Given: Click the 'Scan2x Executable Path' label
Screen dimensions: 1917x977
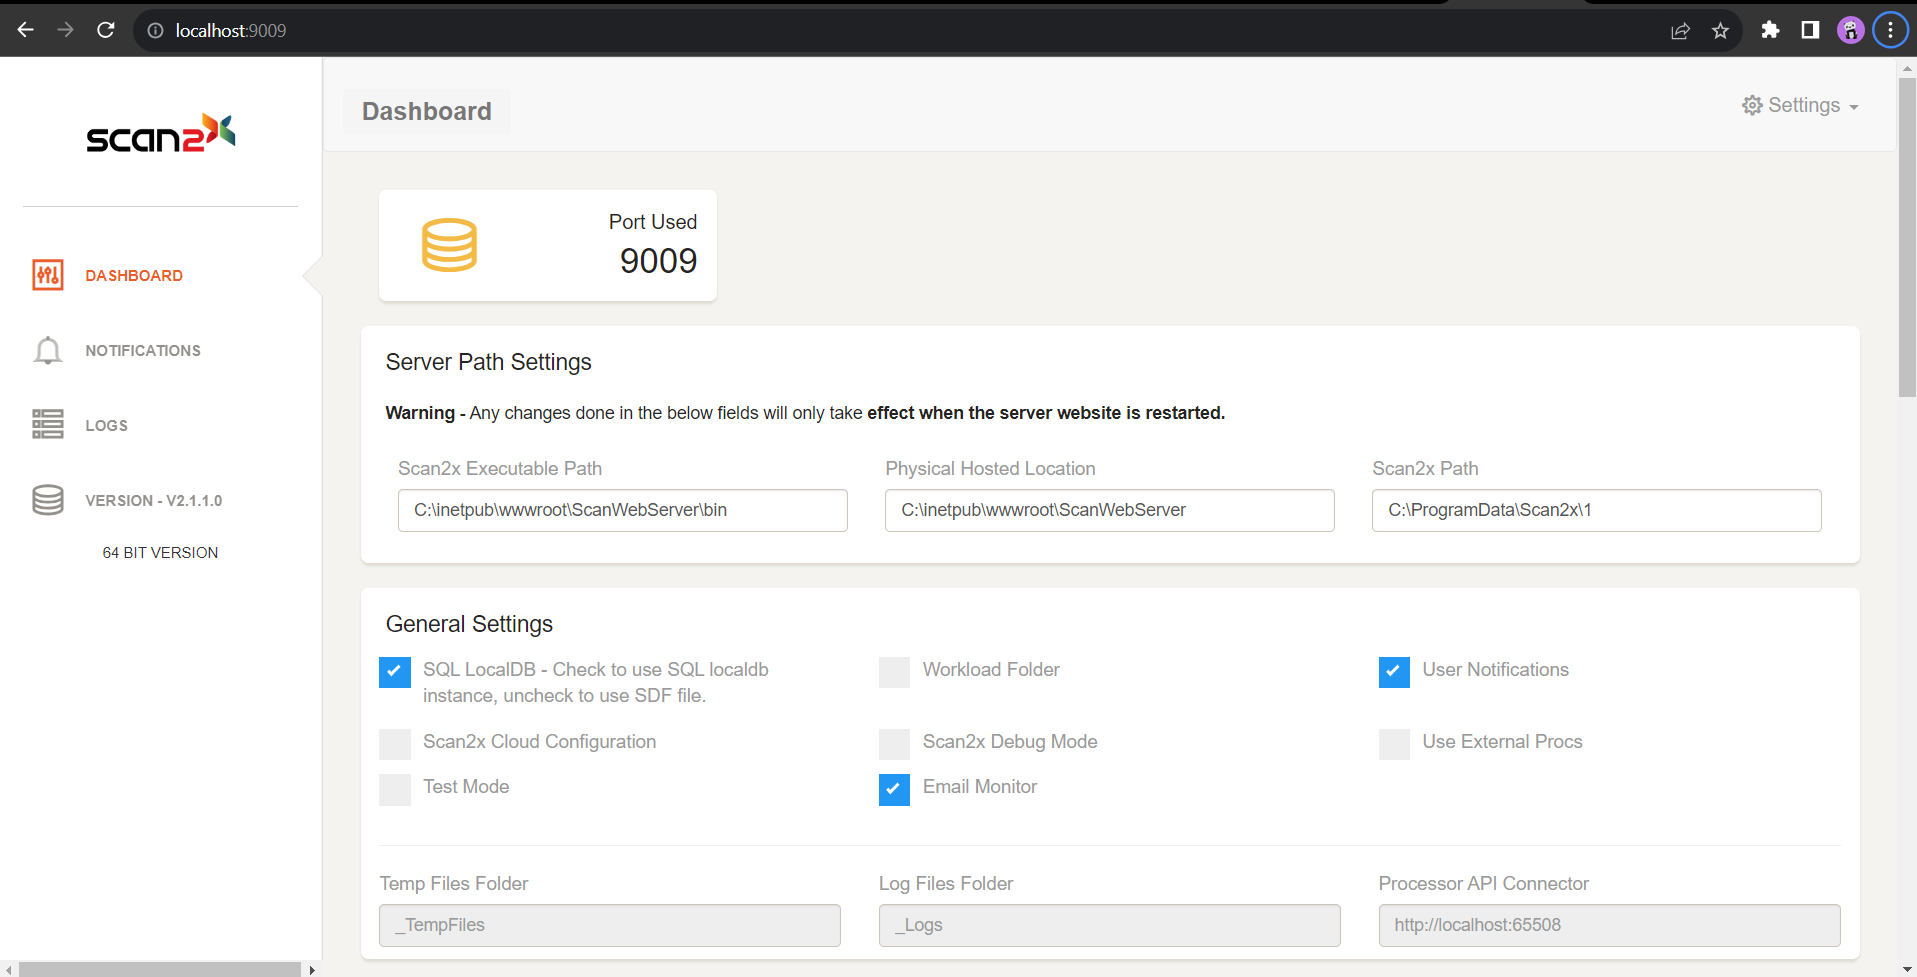Looking at the screenshot, I should coord(500,469).
